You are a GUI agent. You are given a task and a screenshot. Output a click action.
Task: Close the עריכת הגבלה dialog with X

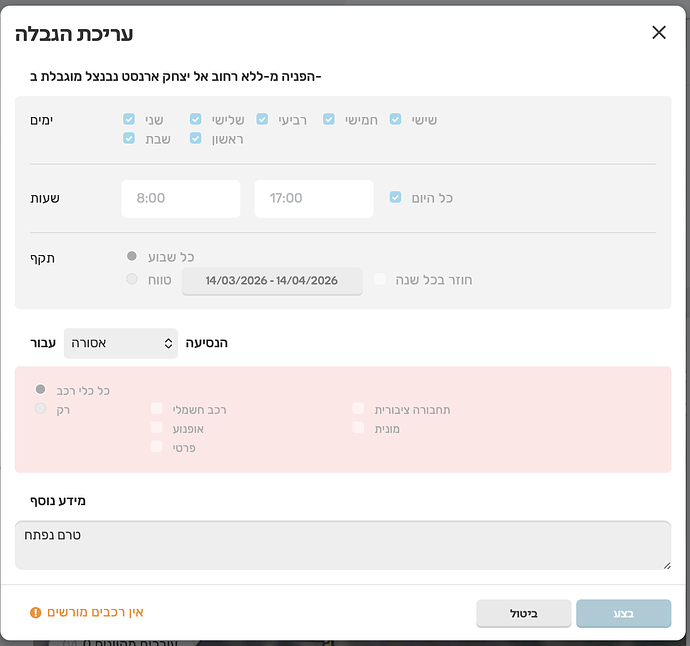658,32
